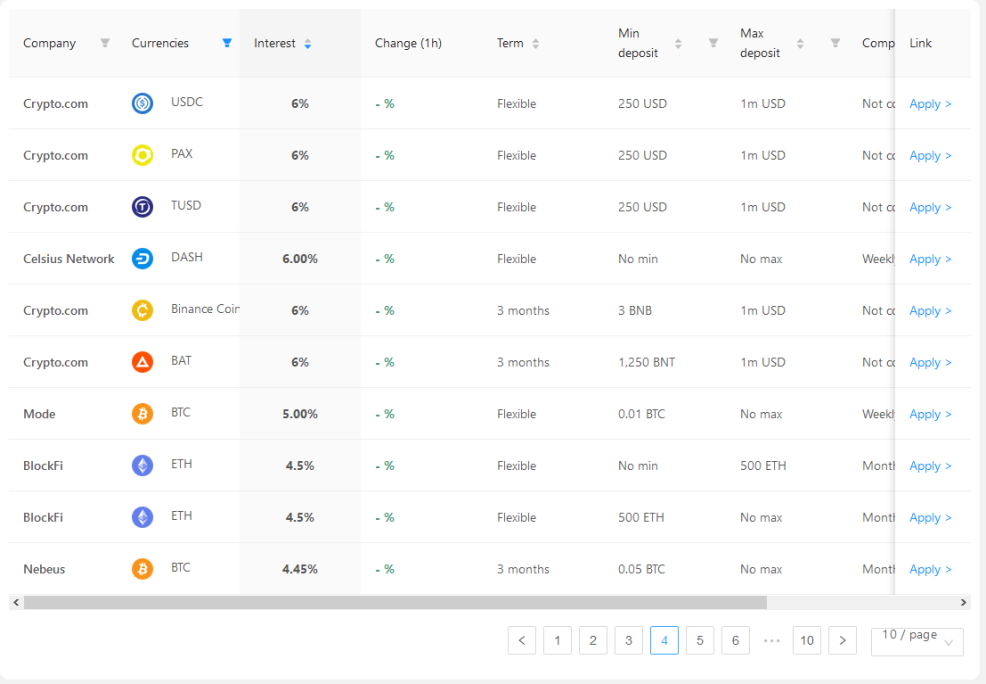Toggle sorting arrows on Term column
The image size is (986, 684).
pos(536,43)
